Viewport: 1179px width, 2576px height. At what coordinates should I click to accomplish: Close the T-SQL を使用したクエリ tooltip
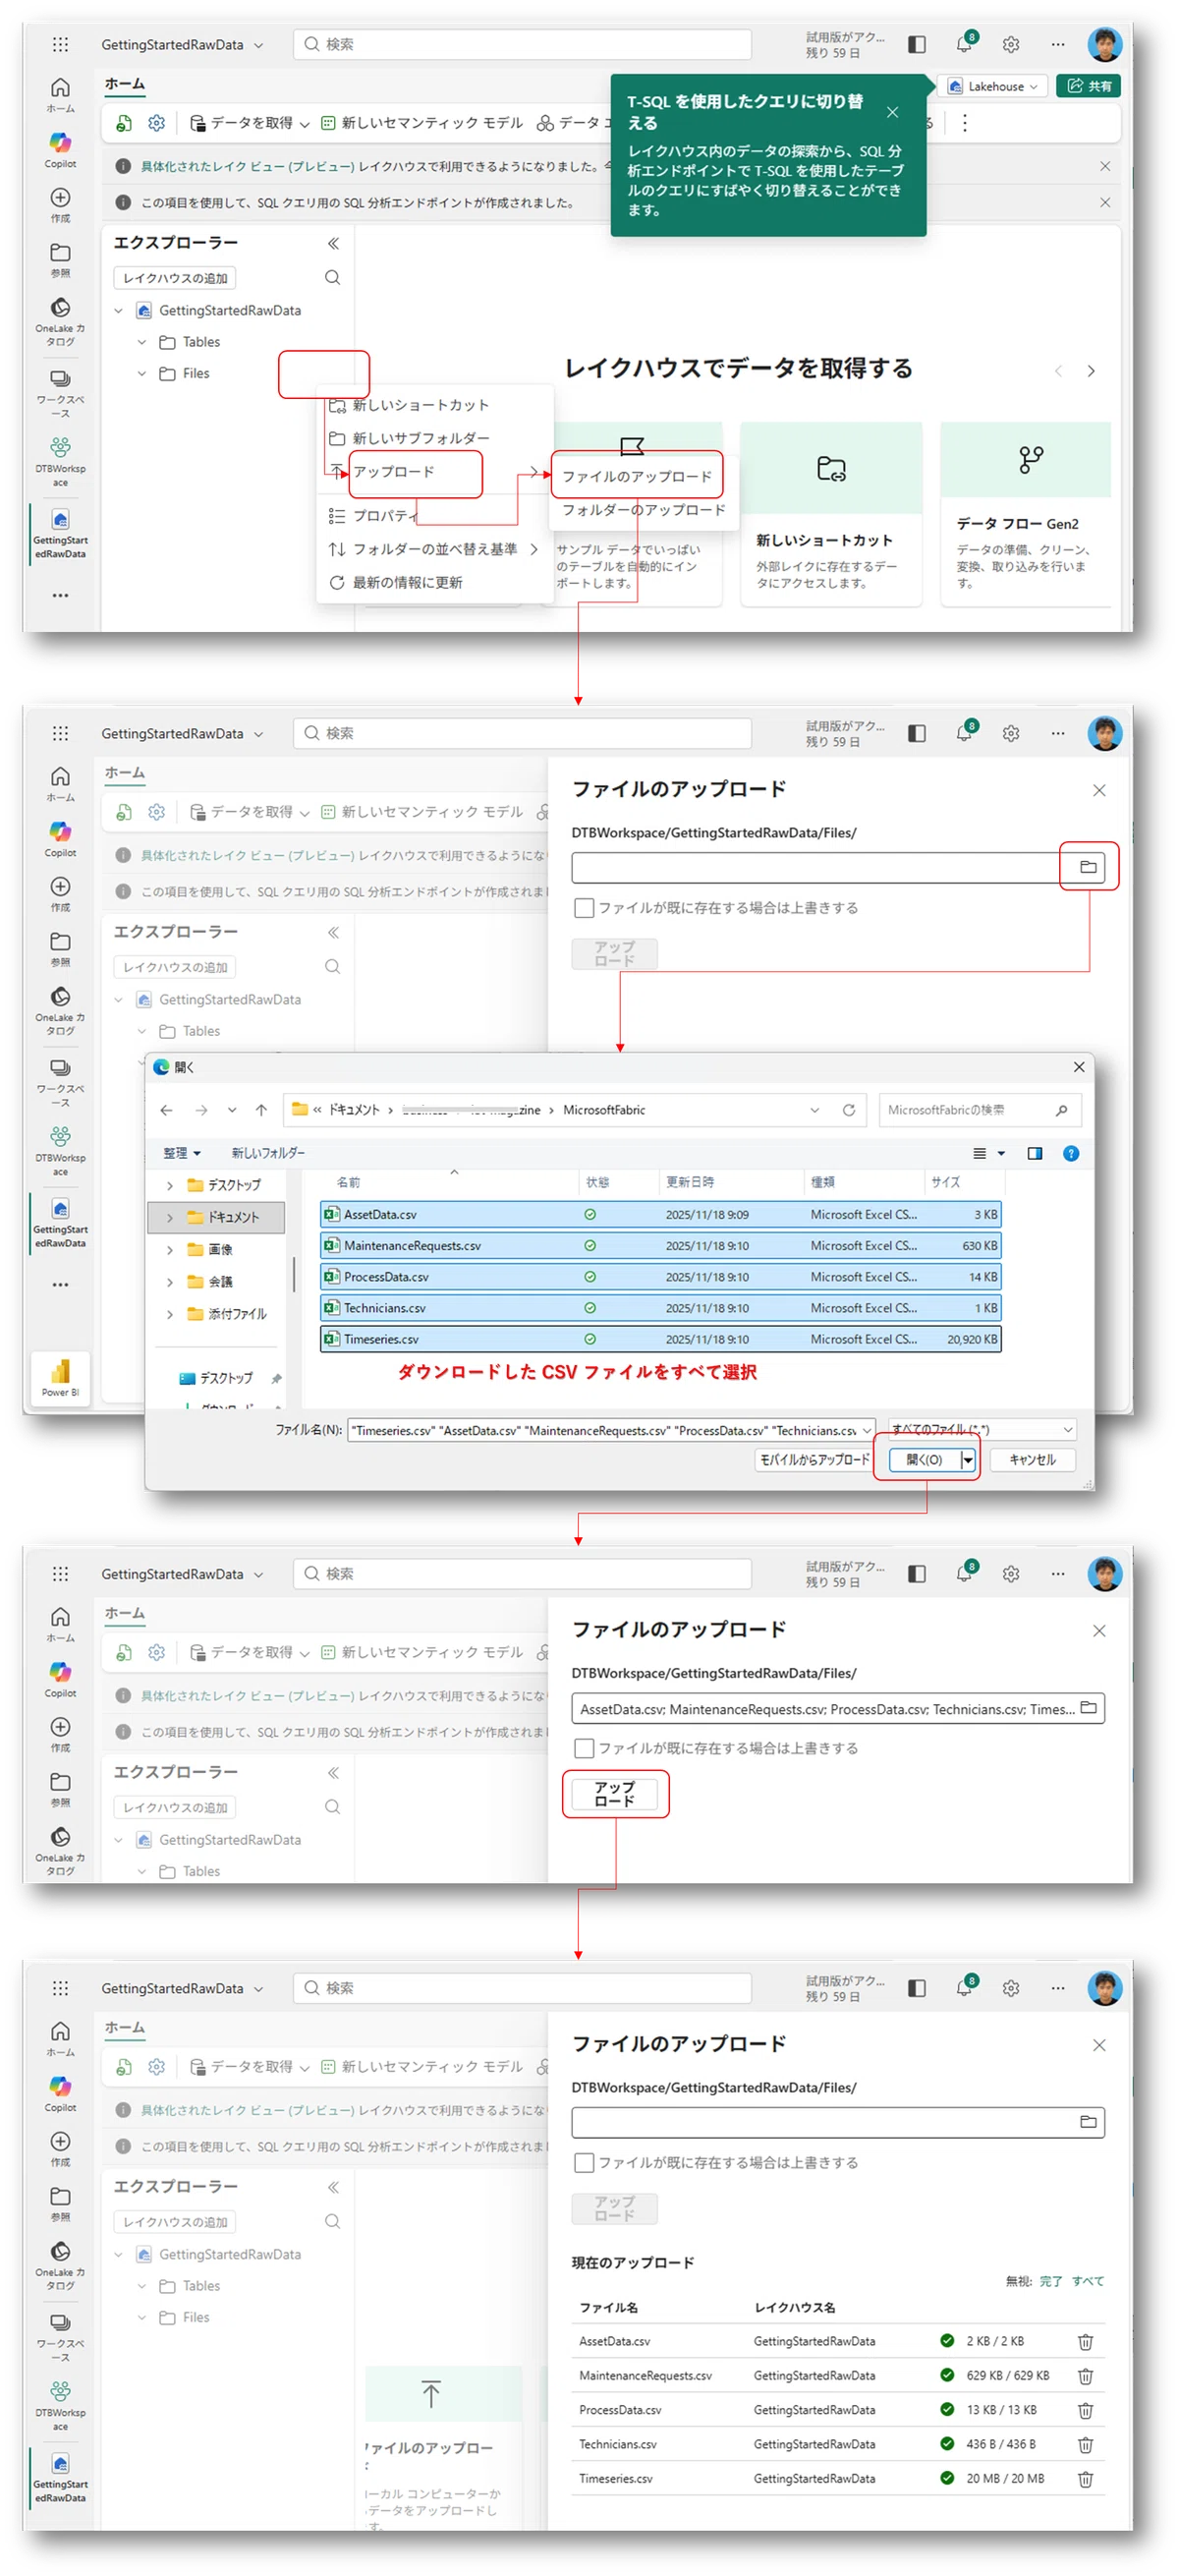click(x=892, y=112)
